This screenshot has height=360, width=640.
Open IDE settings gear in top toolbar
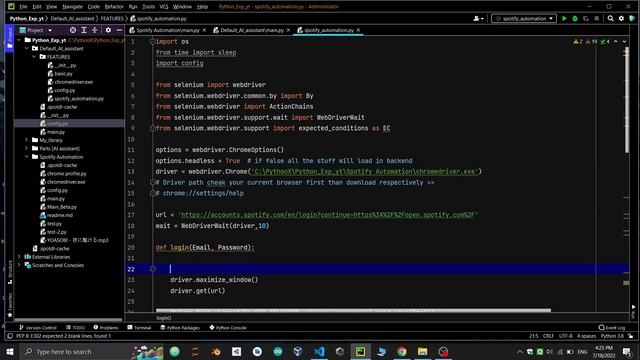pyautogui.click(x=621, y=18)
